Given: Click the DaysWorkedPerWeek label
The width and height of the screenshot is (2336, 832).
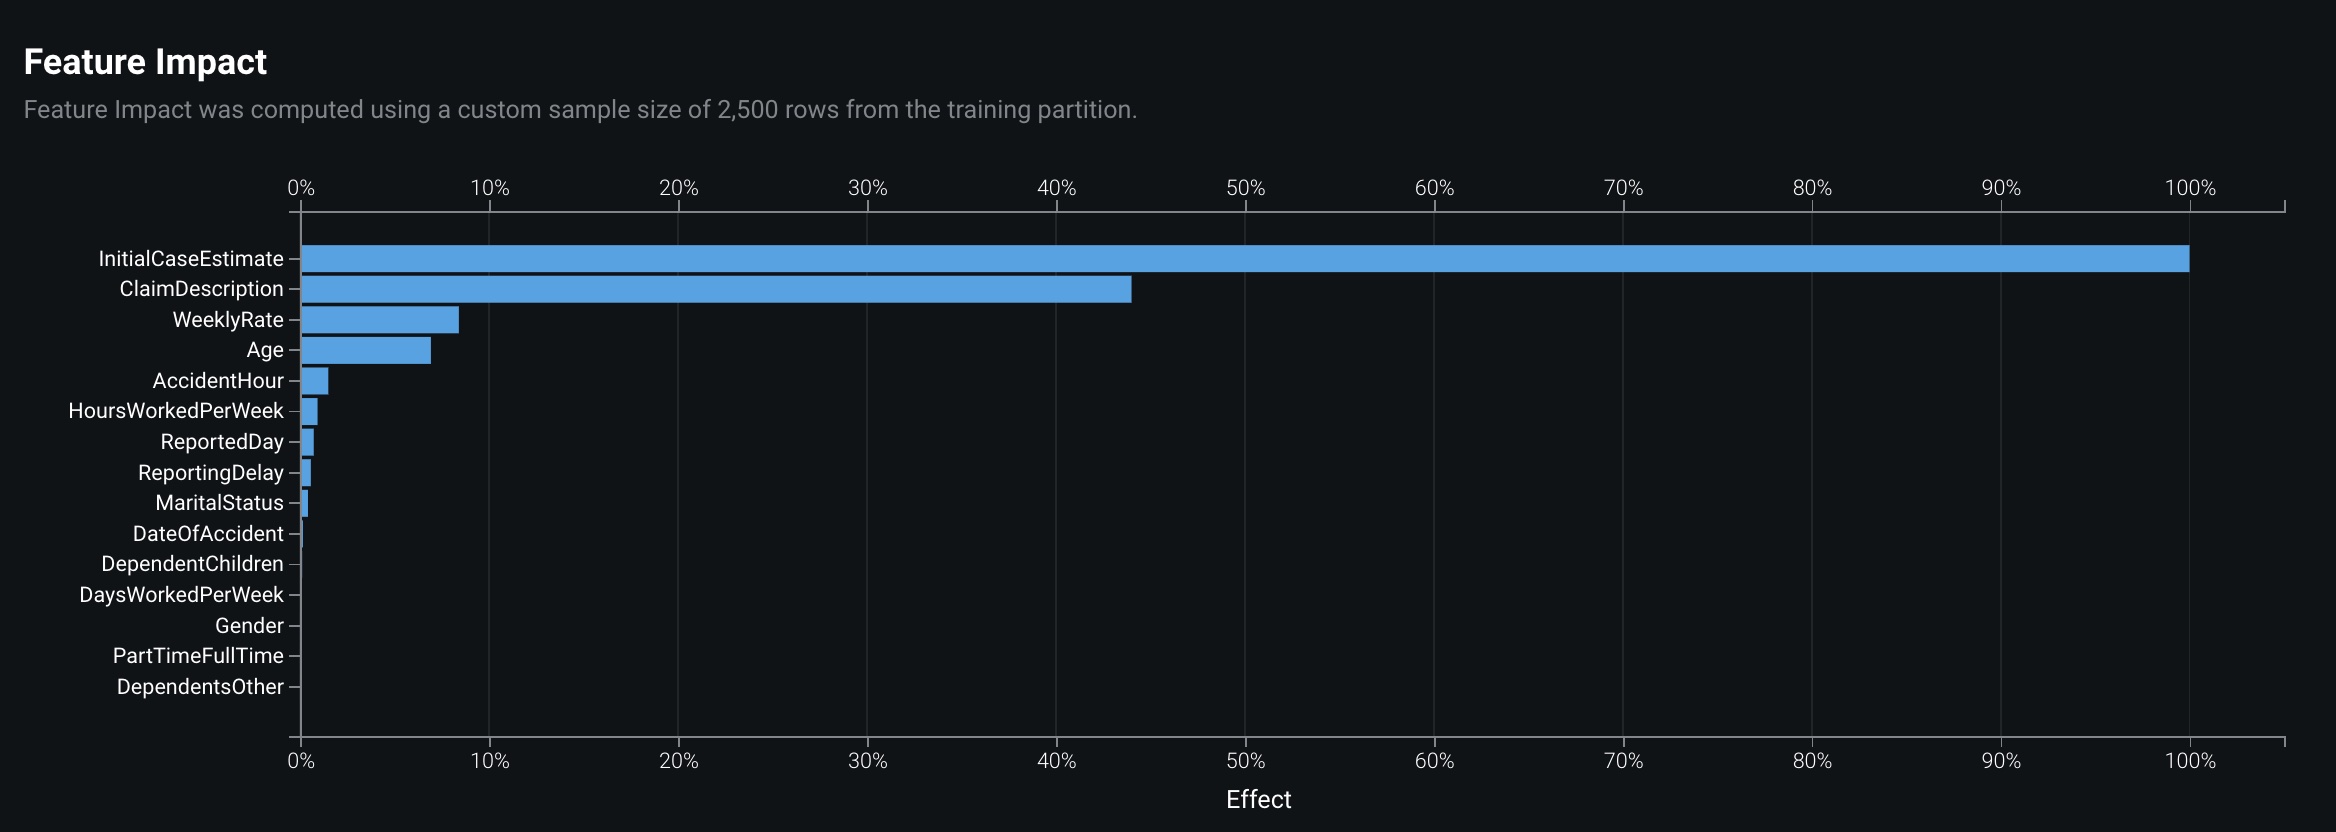Looking at the screenshot, I should coord(181,595).
